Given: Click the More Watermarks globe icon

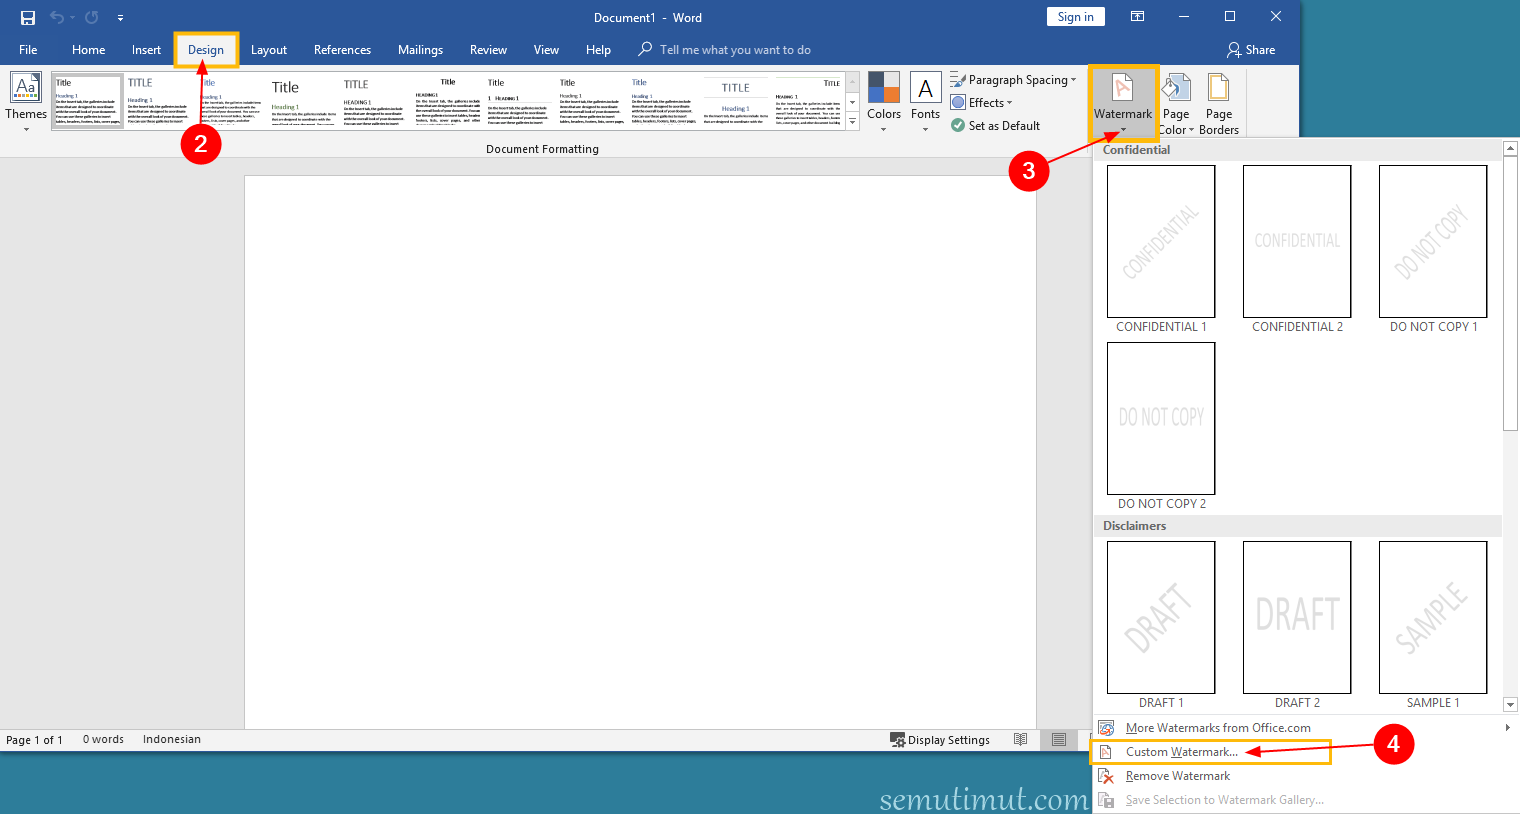Looking at the screenshot, I should [1106, 728].
